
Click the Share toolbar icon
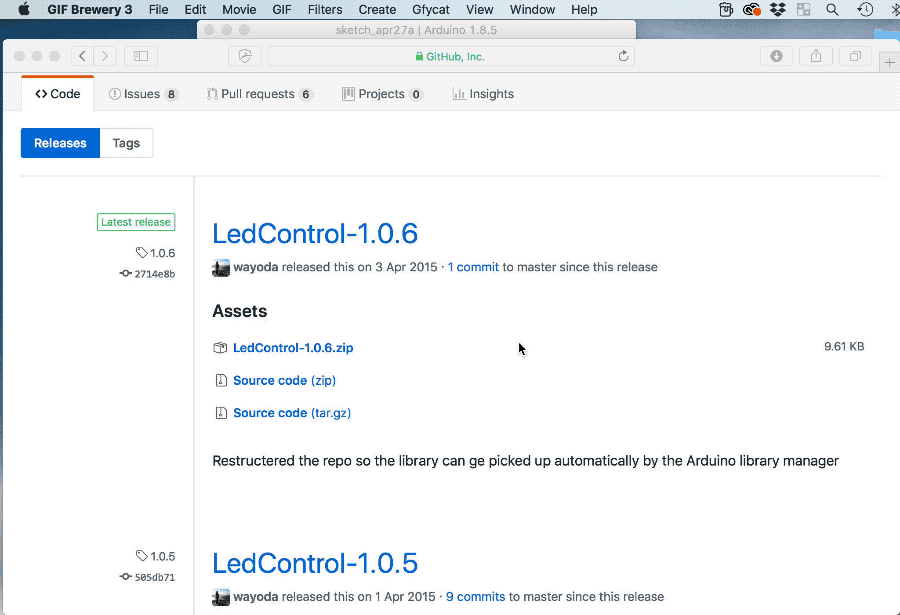click(816, 57)
